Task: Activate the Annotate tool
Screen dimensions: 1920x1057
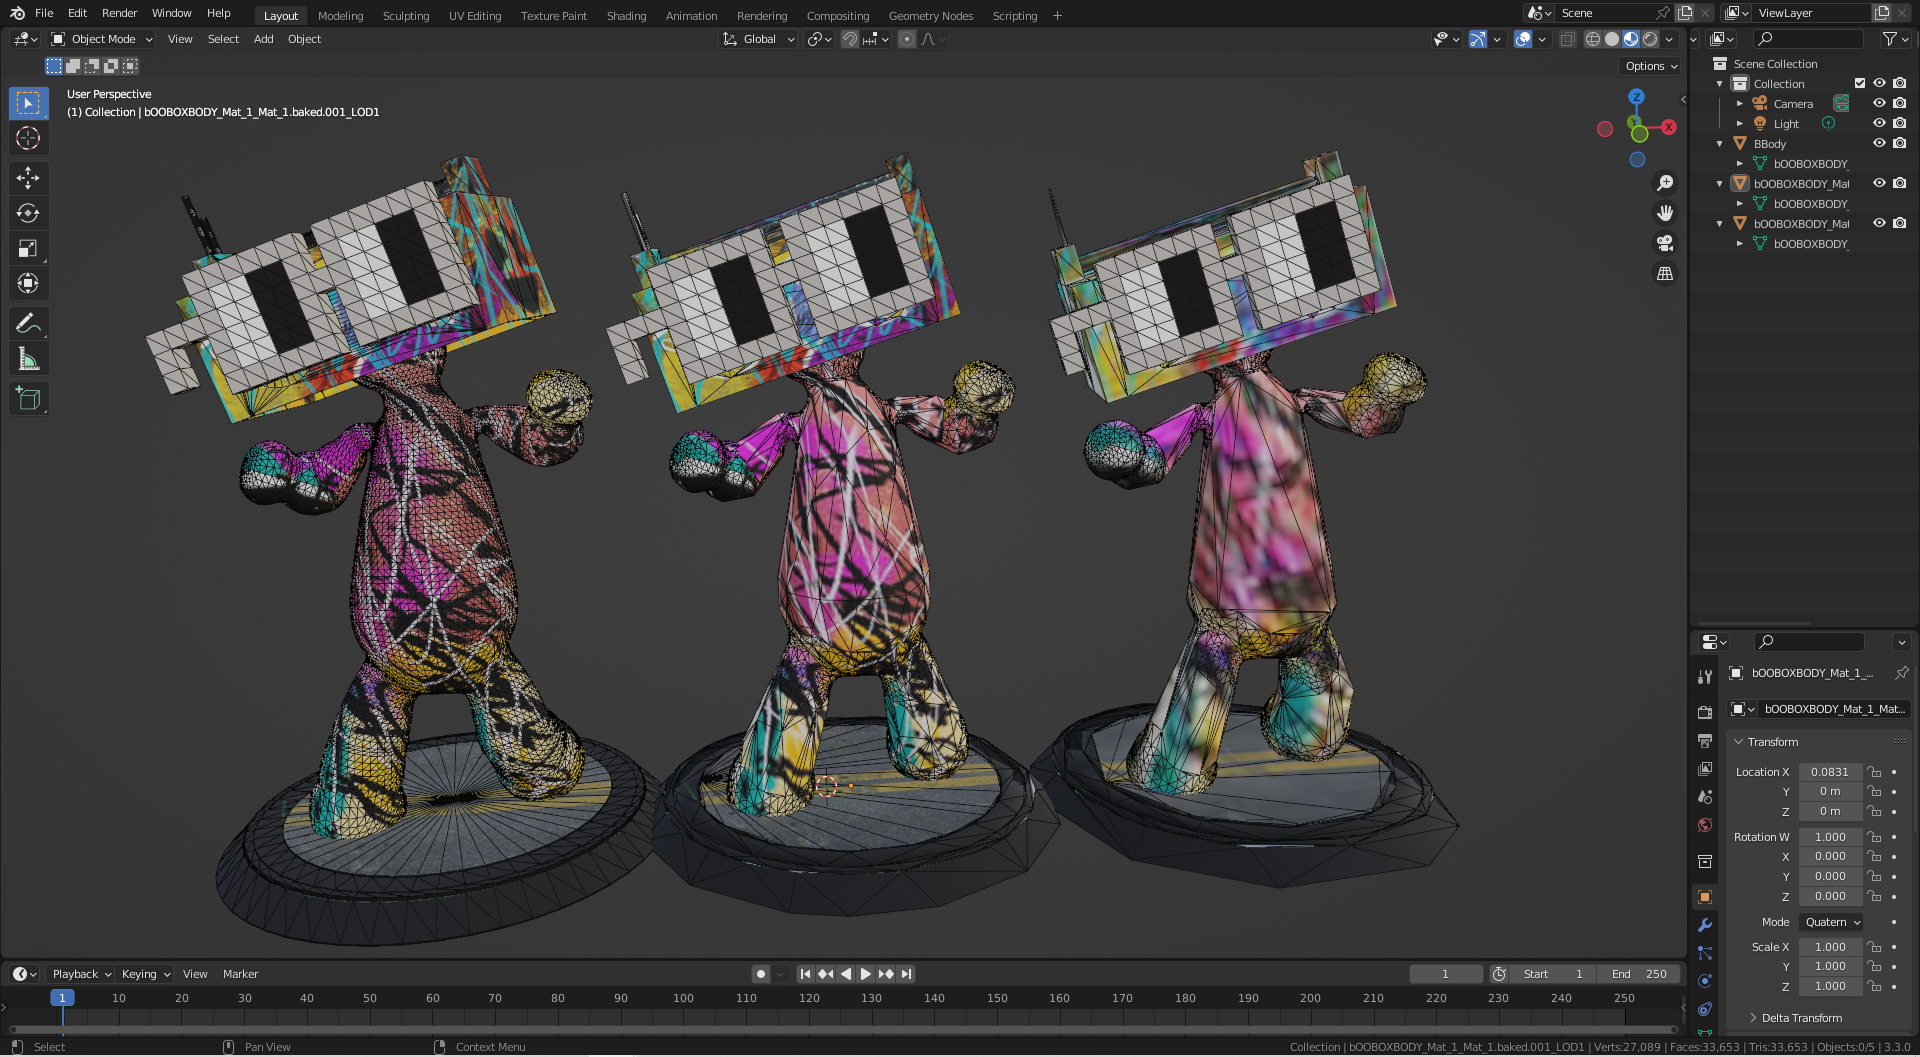Action: [28, 322]
